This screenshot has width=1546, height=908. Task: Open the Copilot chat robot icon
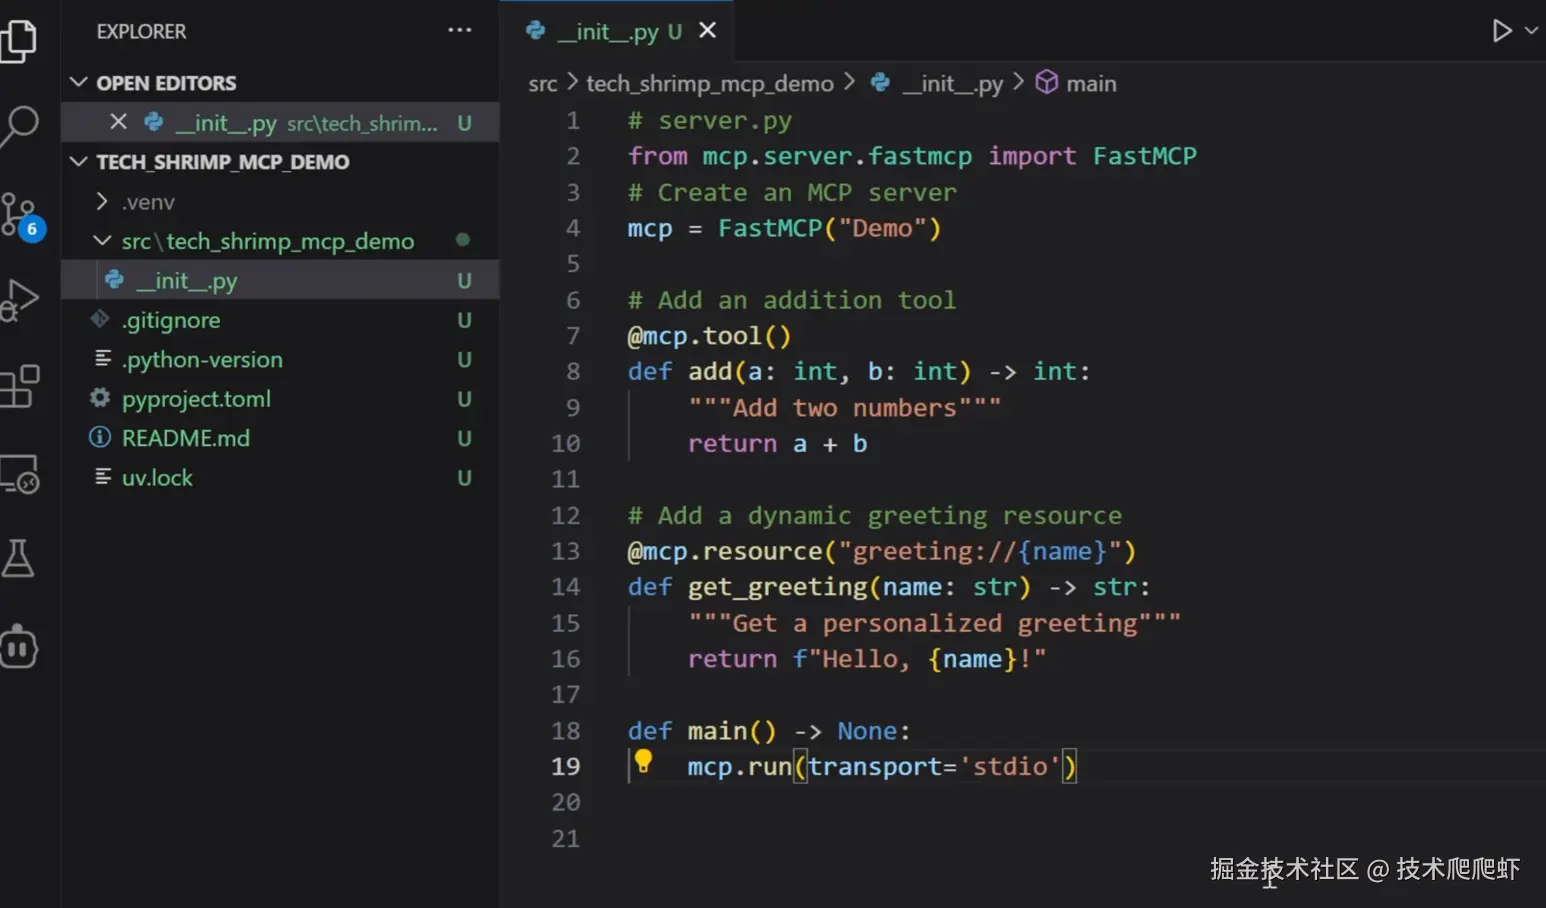point(19,646)
